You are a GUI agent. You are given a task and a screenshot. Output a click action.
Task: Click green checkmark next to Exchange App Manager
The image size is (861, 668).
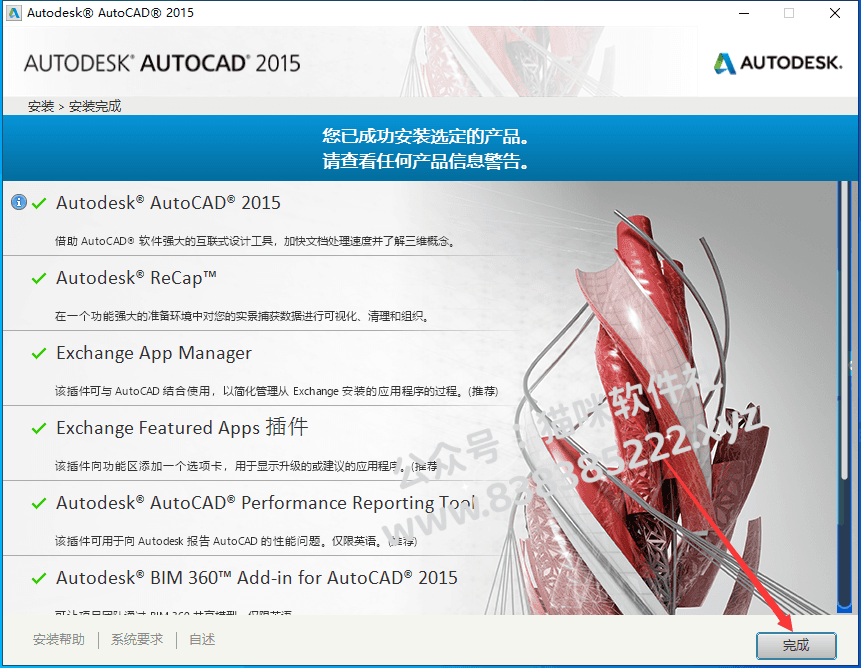tap(39, 353)
